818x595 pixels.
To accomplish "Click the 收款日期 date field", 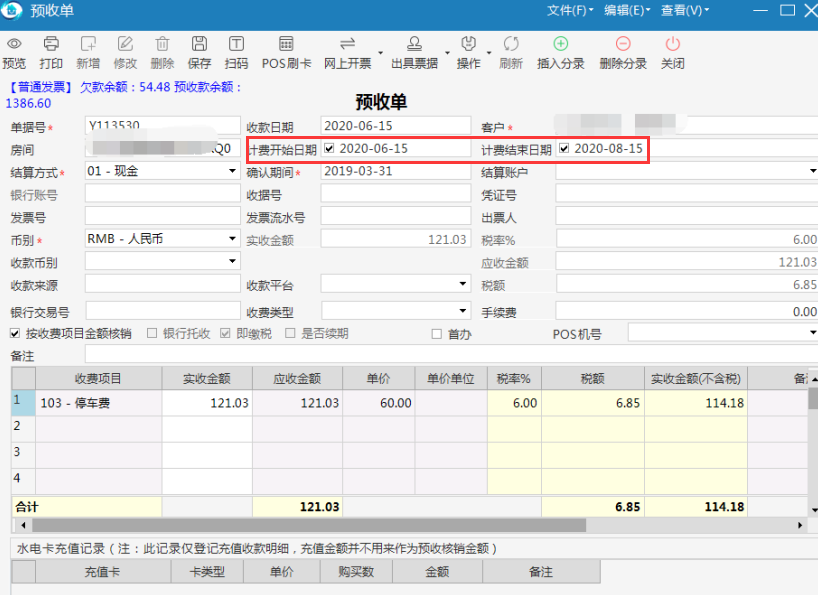I will pyautogui.click(x=395, y=126).
